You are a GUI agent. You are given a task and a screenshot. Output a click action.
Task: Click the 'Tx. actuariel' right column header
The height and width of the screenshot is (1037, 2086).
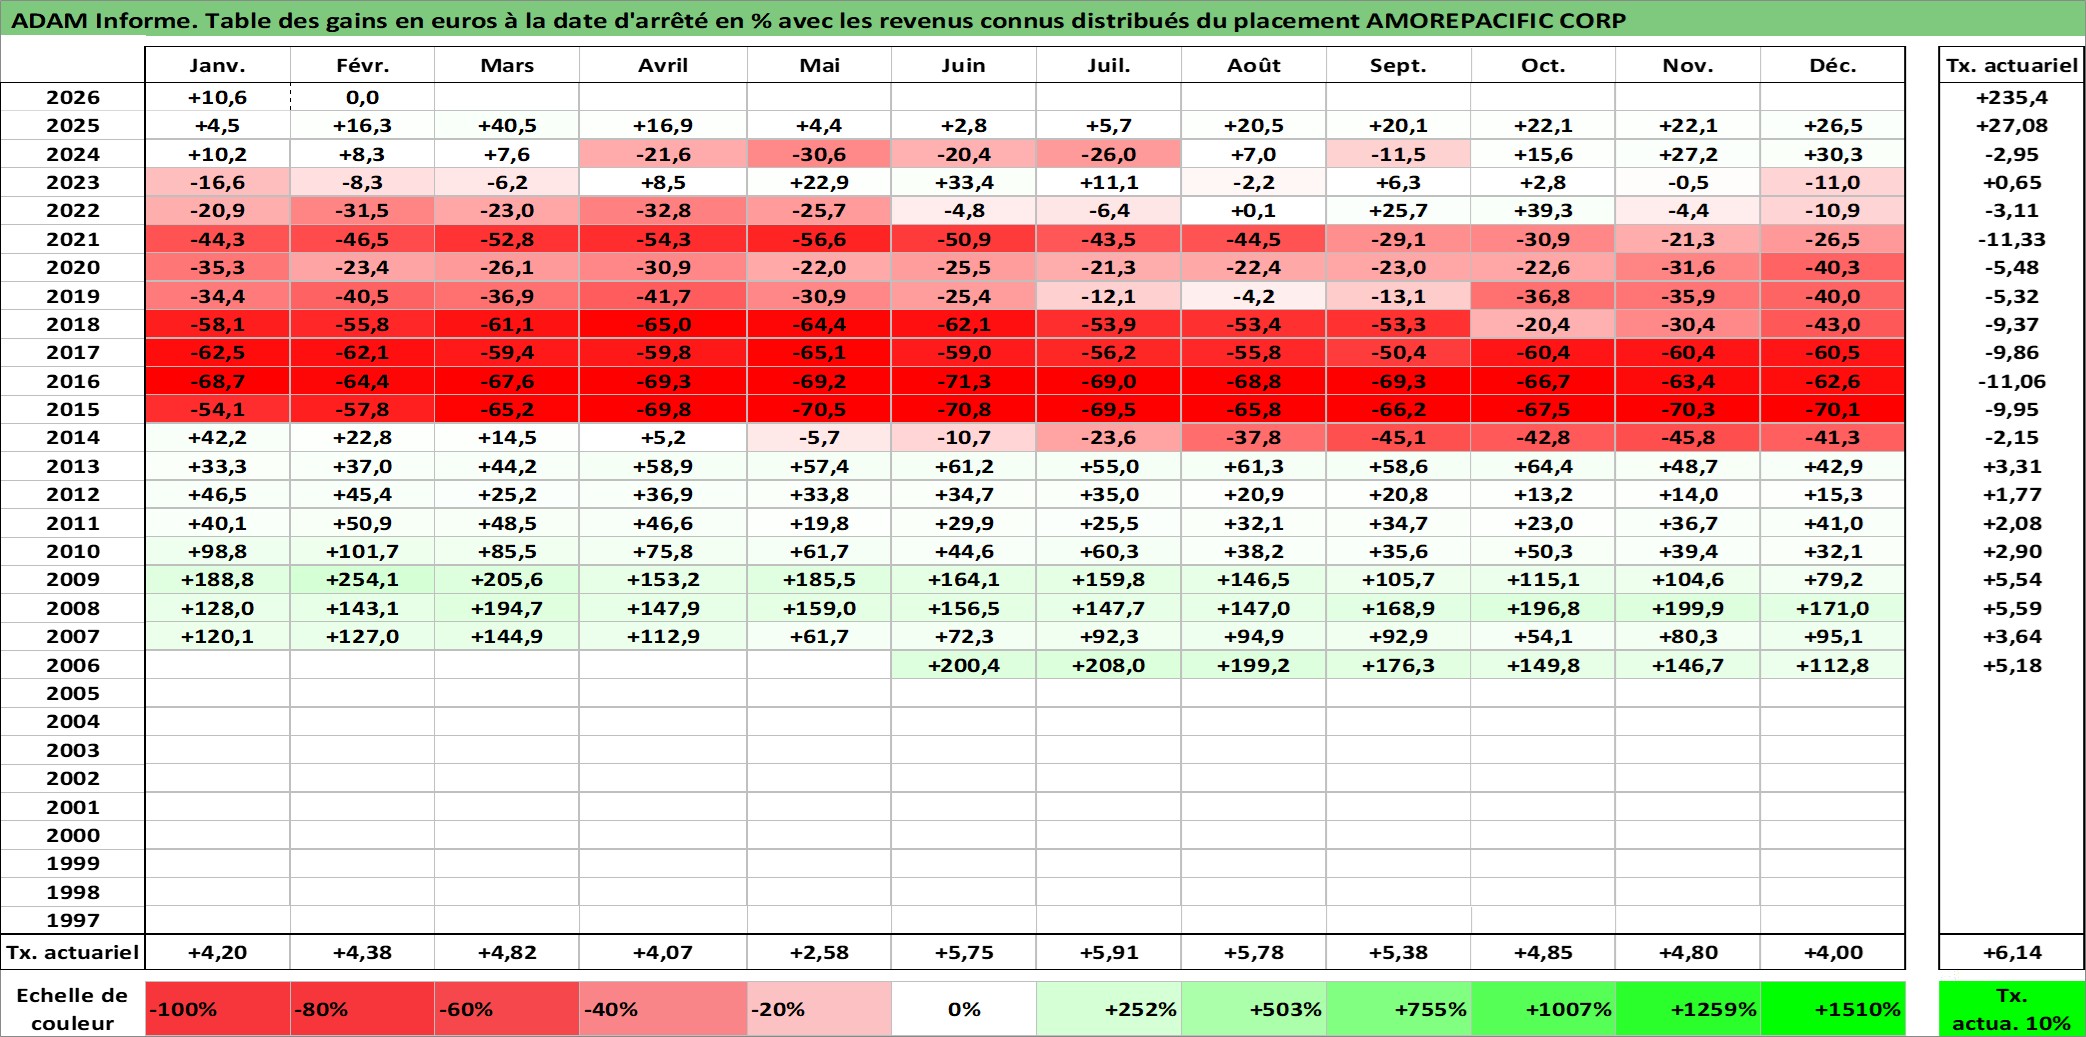pyautogui.click(x=2011, y=65)
